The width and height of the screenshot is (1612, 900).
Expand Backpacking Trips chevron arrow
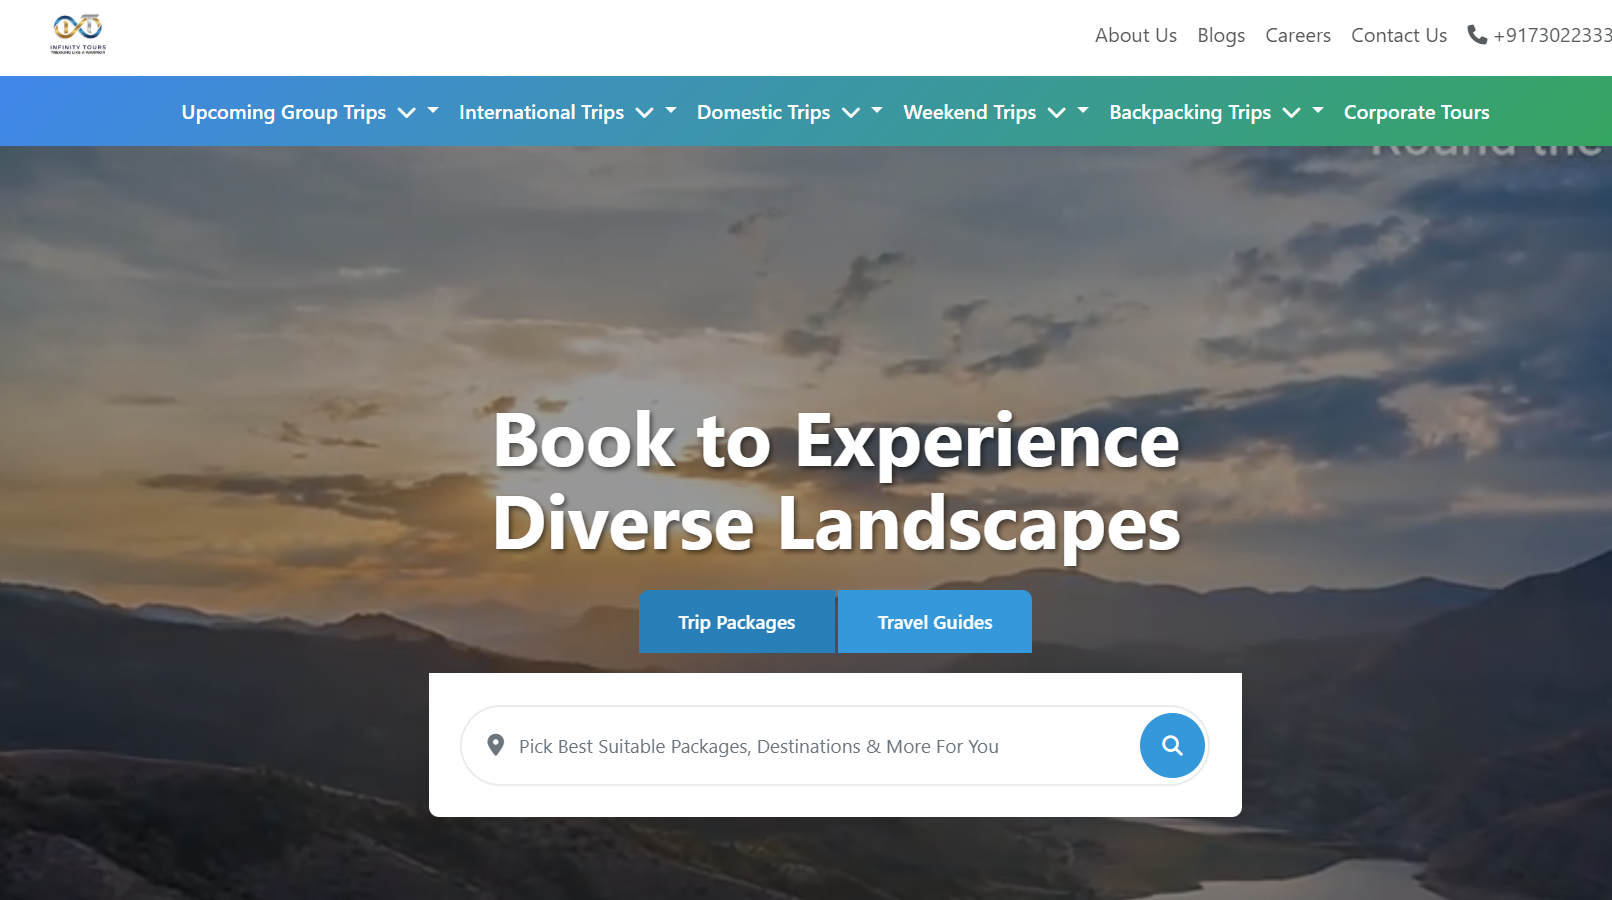(x=1292, y=113)
